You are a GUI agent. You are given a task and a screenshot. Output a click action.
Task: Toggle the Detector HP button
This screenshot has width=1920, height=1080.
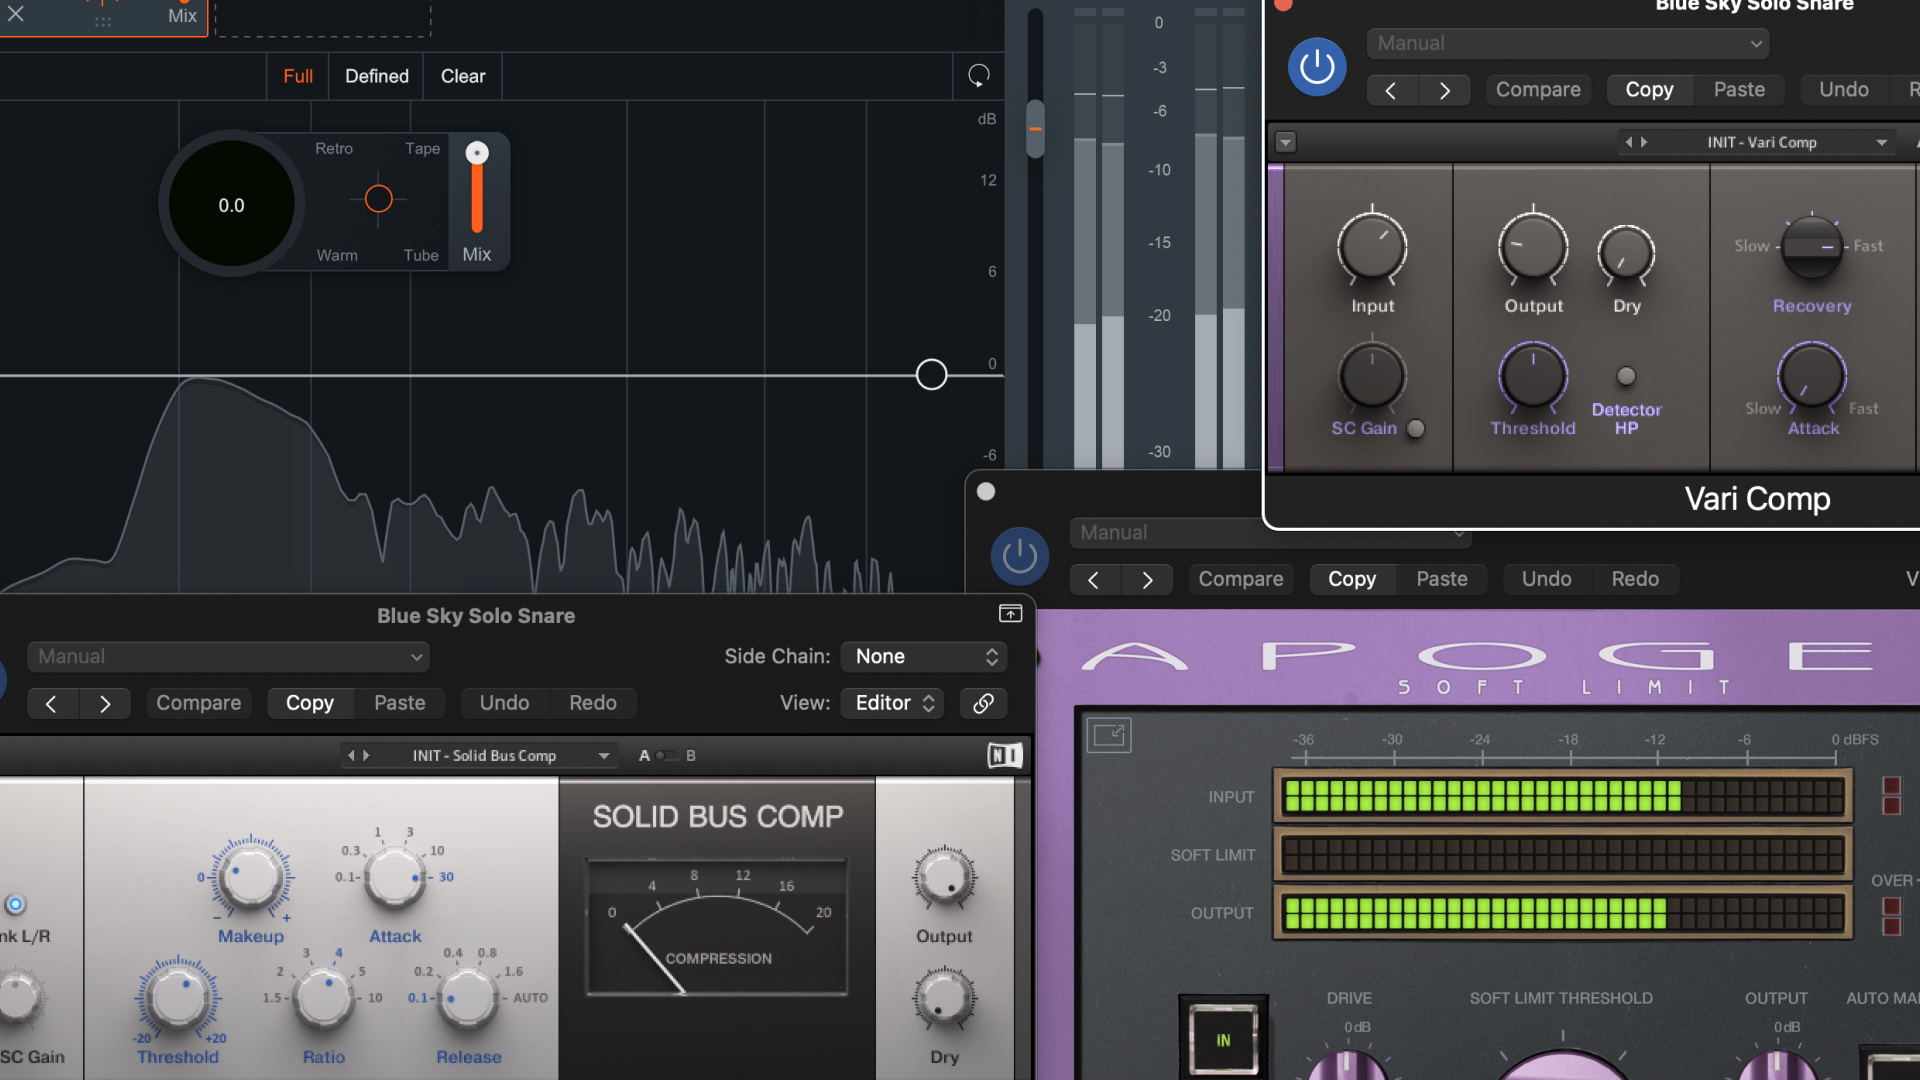[1626, 376]
